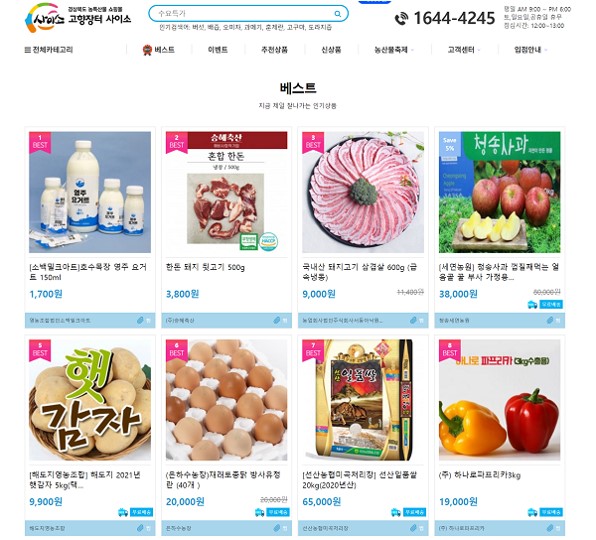This screenshot has width=596, height=540.
Task: Expand the 농산물축제 dropdown menu
Action: pyautogui.click(x=394, y=50)
